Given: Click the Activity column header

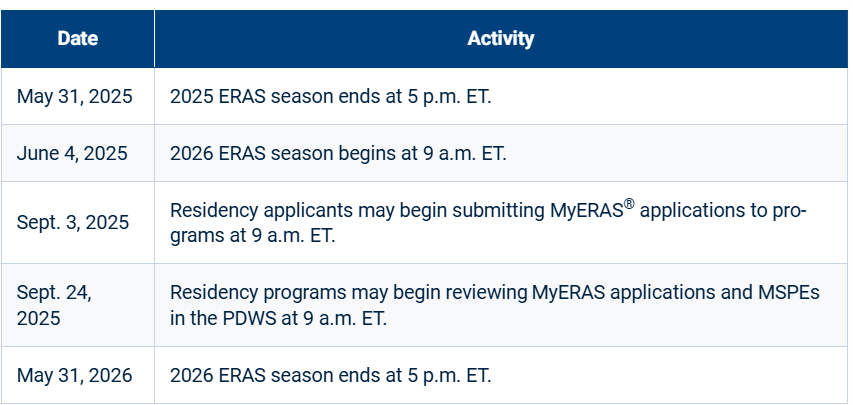Looking at the screenshot, I should pyautogui.click(x=500, y=39).
